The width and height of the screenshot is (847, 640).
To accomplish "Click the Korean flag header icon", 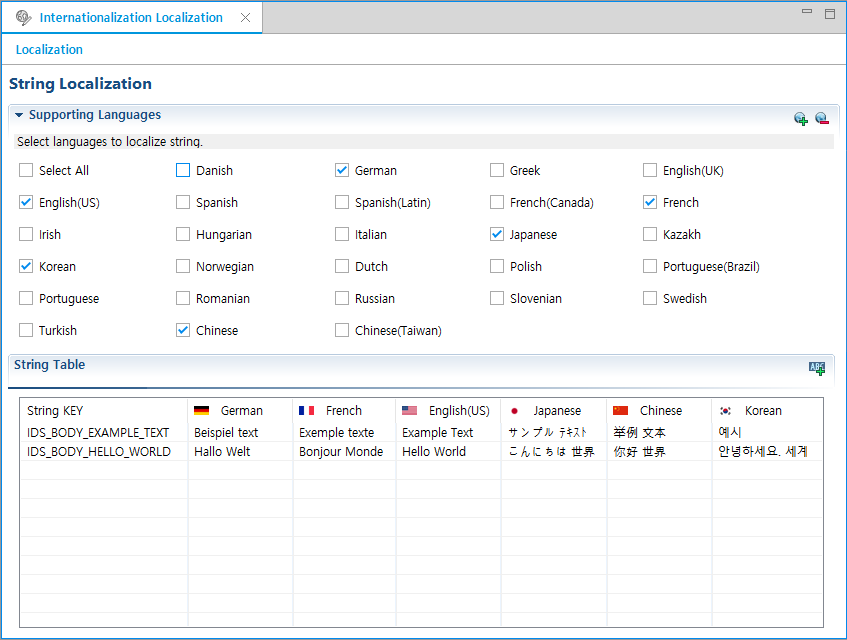I will [725, 410].
